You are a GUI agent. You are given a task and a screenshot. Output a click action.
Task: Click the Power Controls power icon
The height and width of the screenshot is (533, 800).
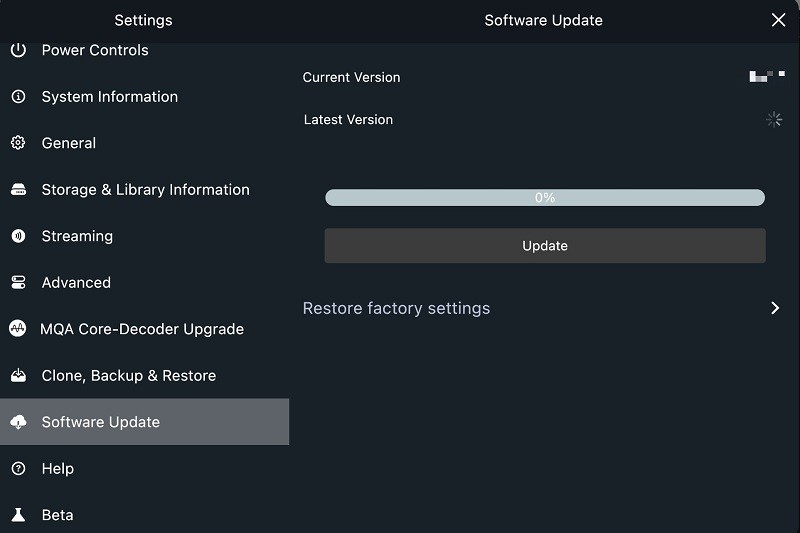click(18, 50)
